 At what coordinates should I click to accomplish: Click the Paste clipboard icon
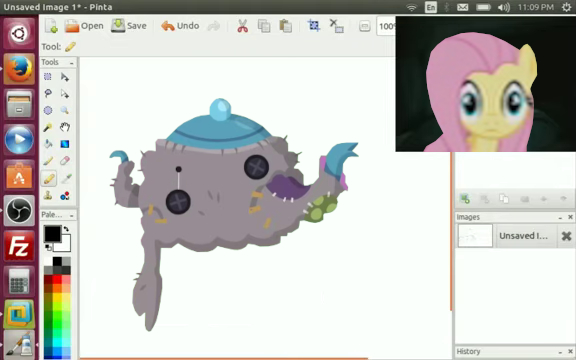(x=285, y=26)
